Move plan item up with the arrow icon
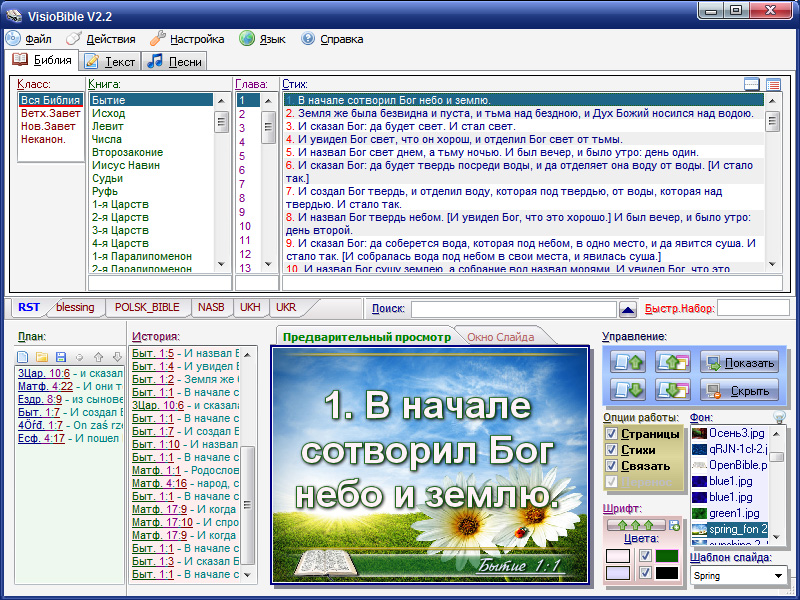 (x=98, y=356)
